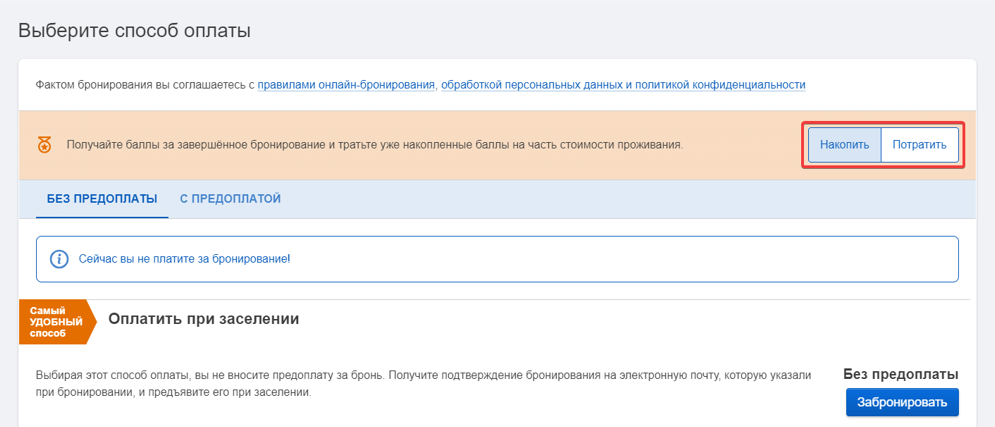Screen dimensions: 995x427
Task: Click the orange medal bonus points icon
Action: point(44,145)
